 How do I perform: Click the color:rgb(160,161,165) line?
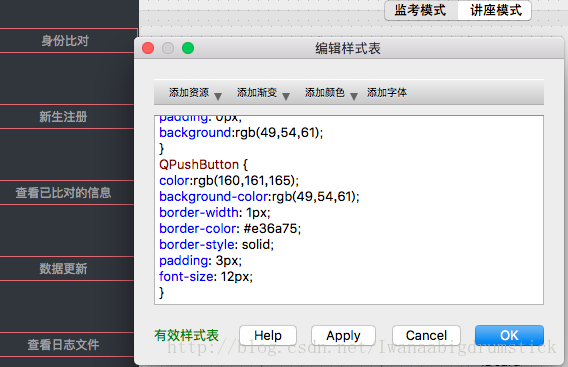coord(229,180)
